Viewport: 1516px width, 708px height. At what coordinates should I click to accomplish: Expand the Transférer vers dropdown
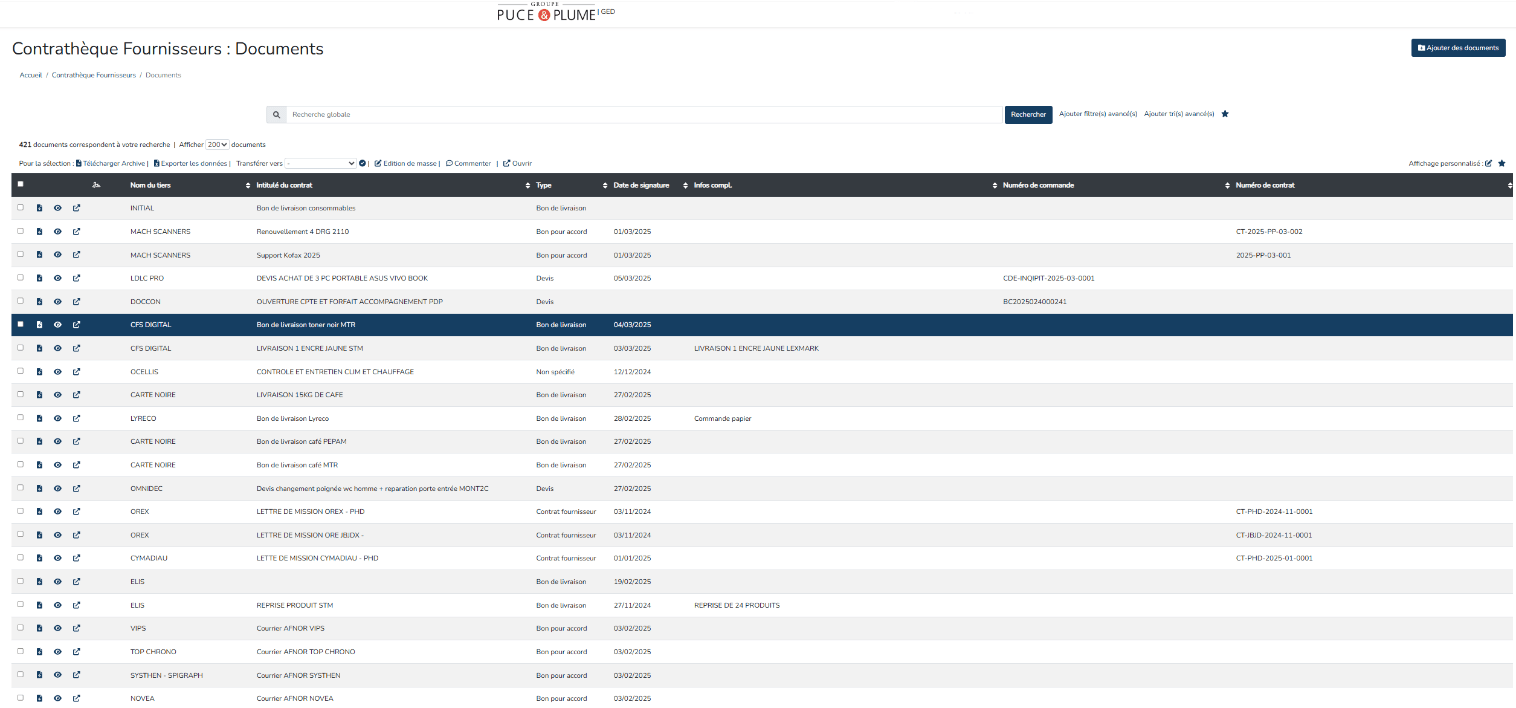pos(321,163)
